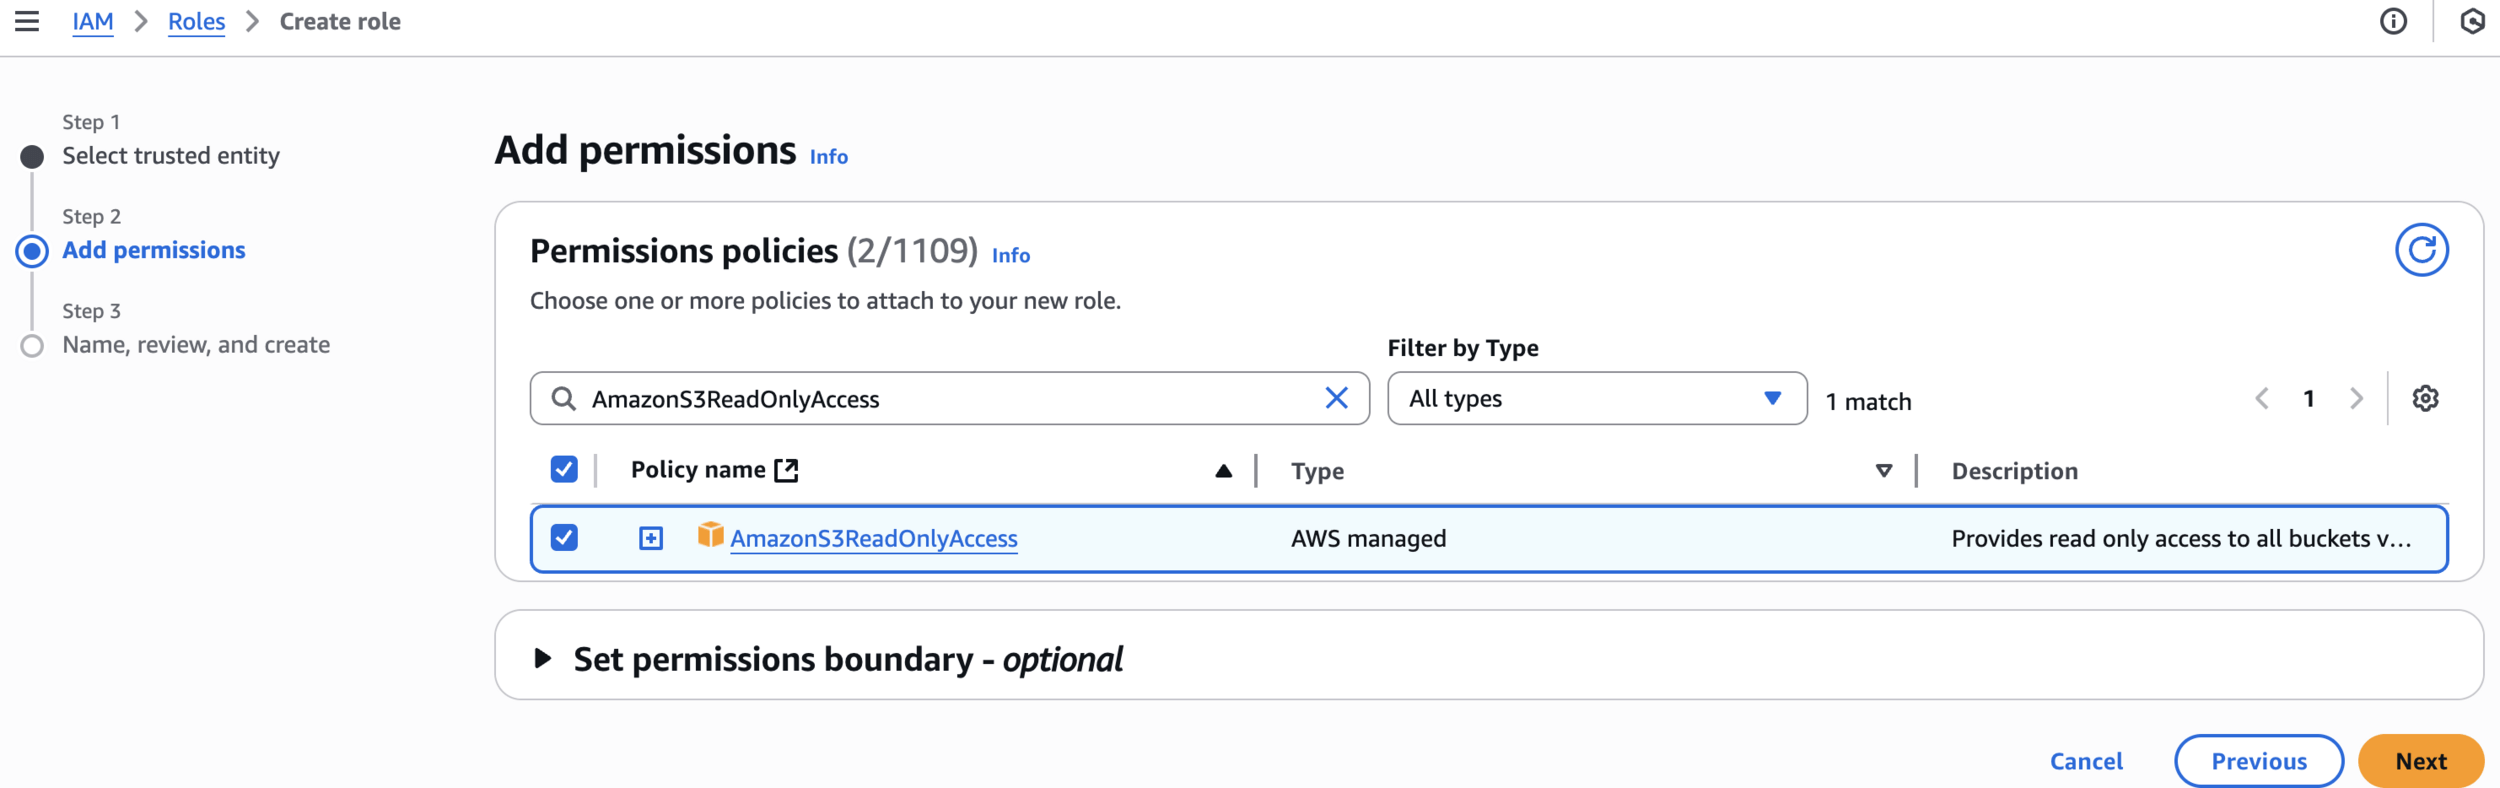Image resolution: width=2500 pixels, height=788 pixels.
Task: Open the AmazonS3ReadOnlyAccess policy link
Action: 874,538
